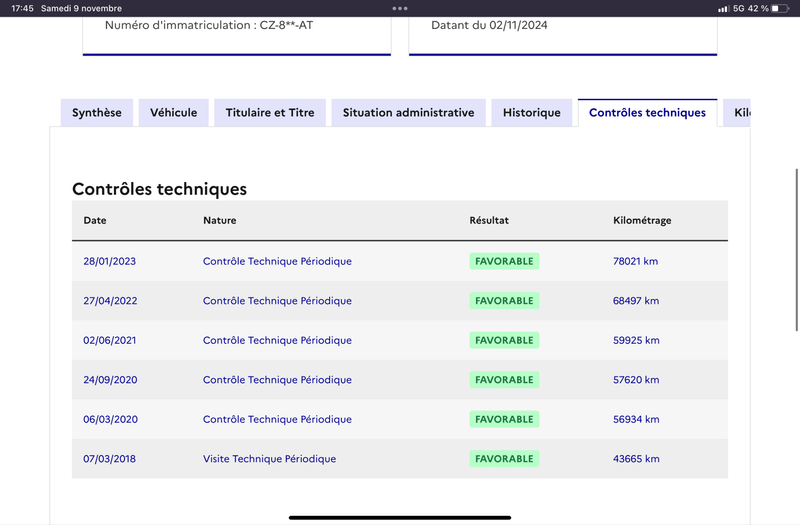Screen dimensions: 800x525
Task: Click the Kilométrage column header
Action: (642, 220)
